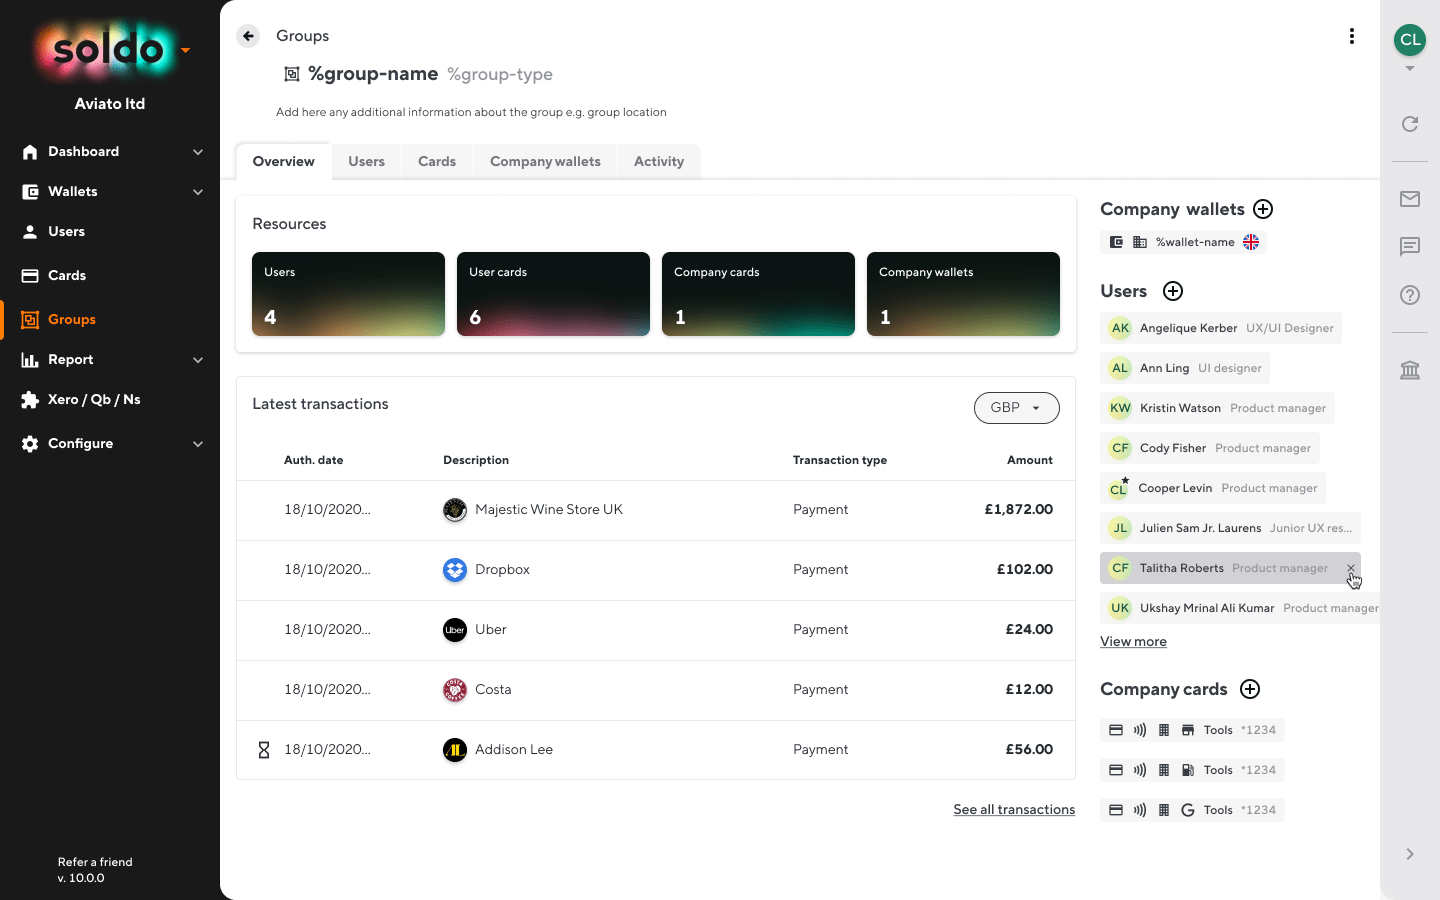1440x900 pixels.
Task: Select Angelique Kerber user chip
Action: pos(1221,328)
